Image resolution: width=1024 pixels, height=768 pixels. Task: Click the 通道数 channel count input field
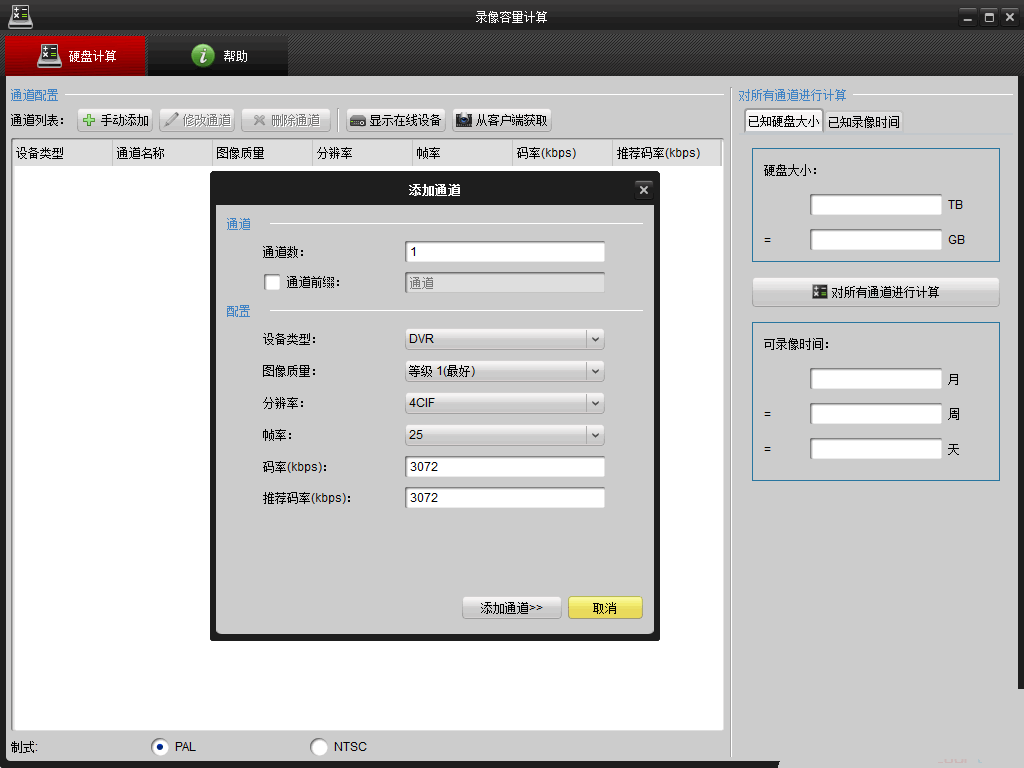[x=504, y=251]
